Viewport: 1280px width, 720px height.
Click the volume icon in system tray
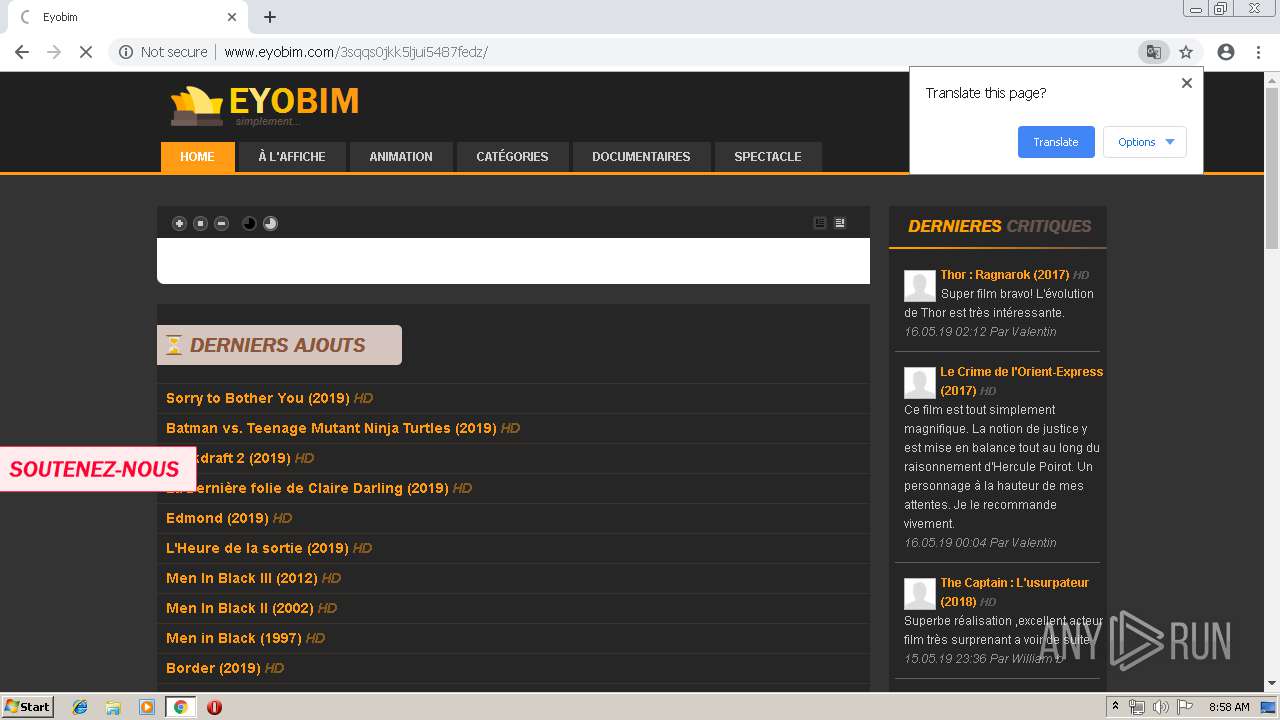pos(1161,707)
